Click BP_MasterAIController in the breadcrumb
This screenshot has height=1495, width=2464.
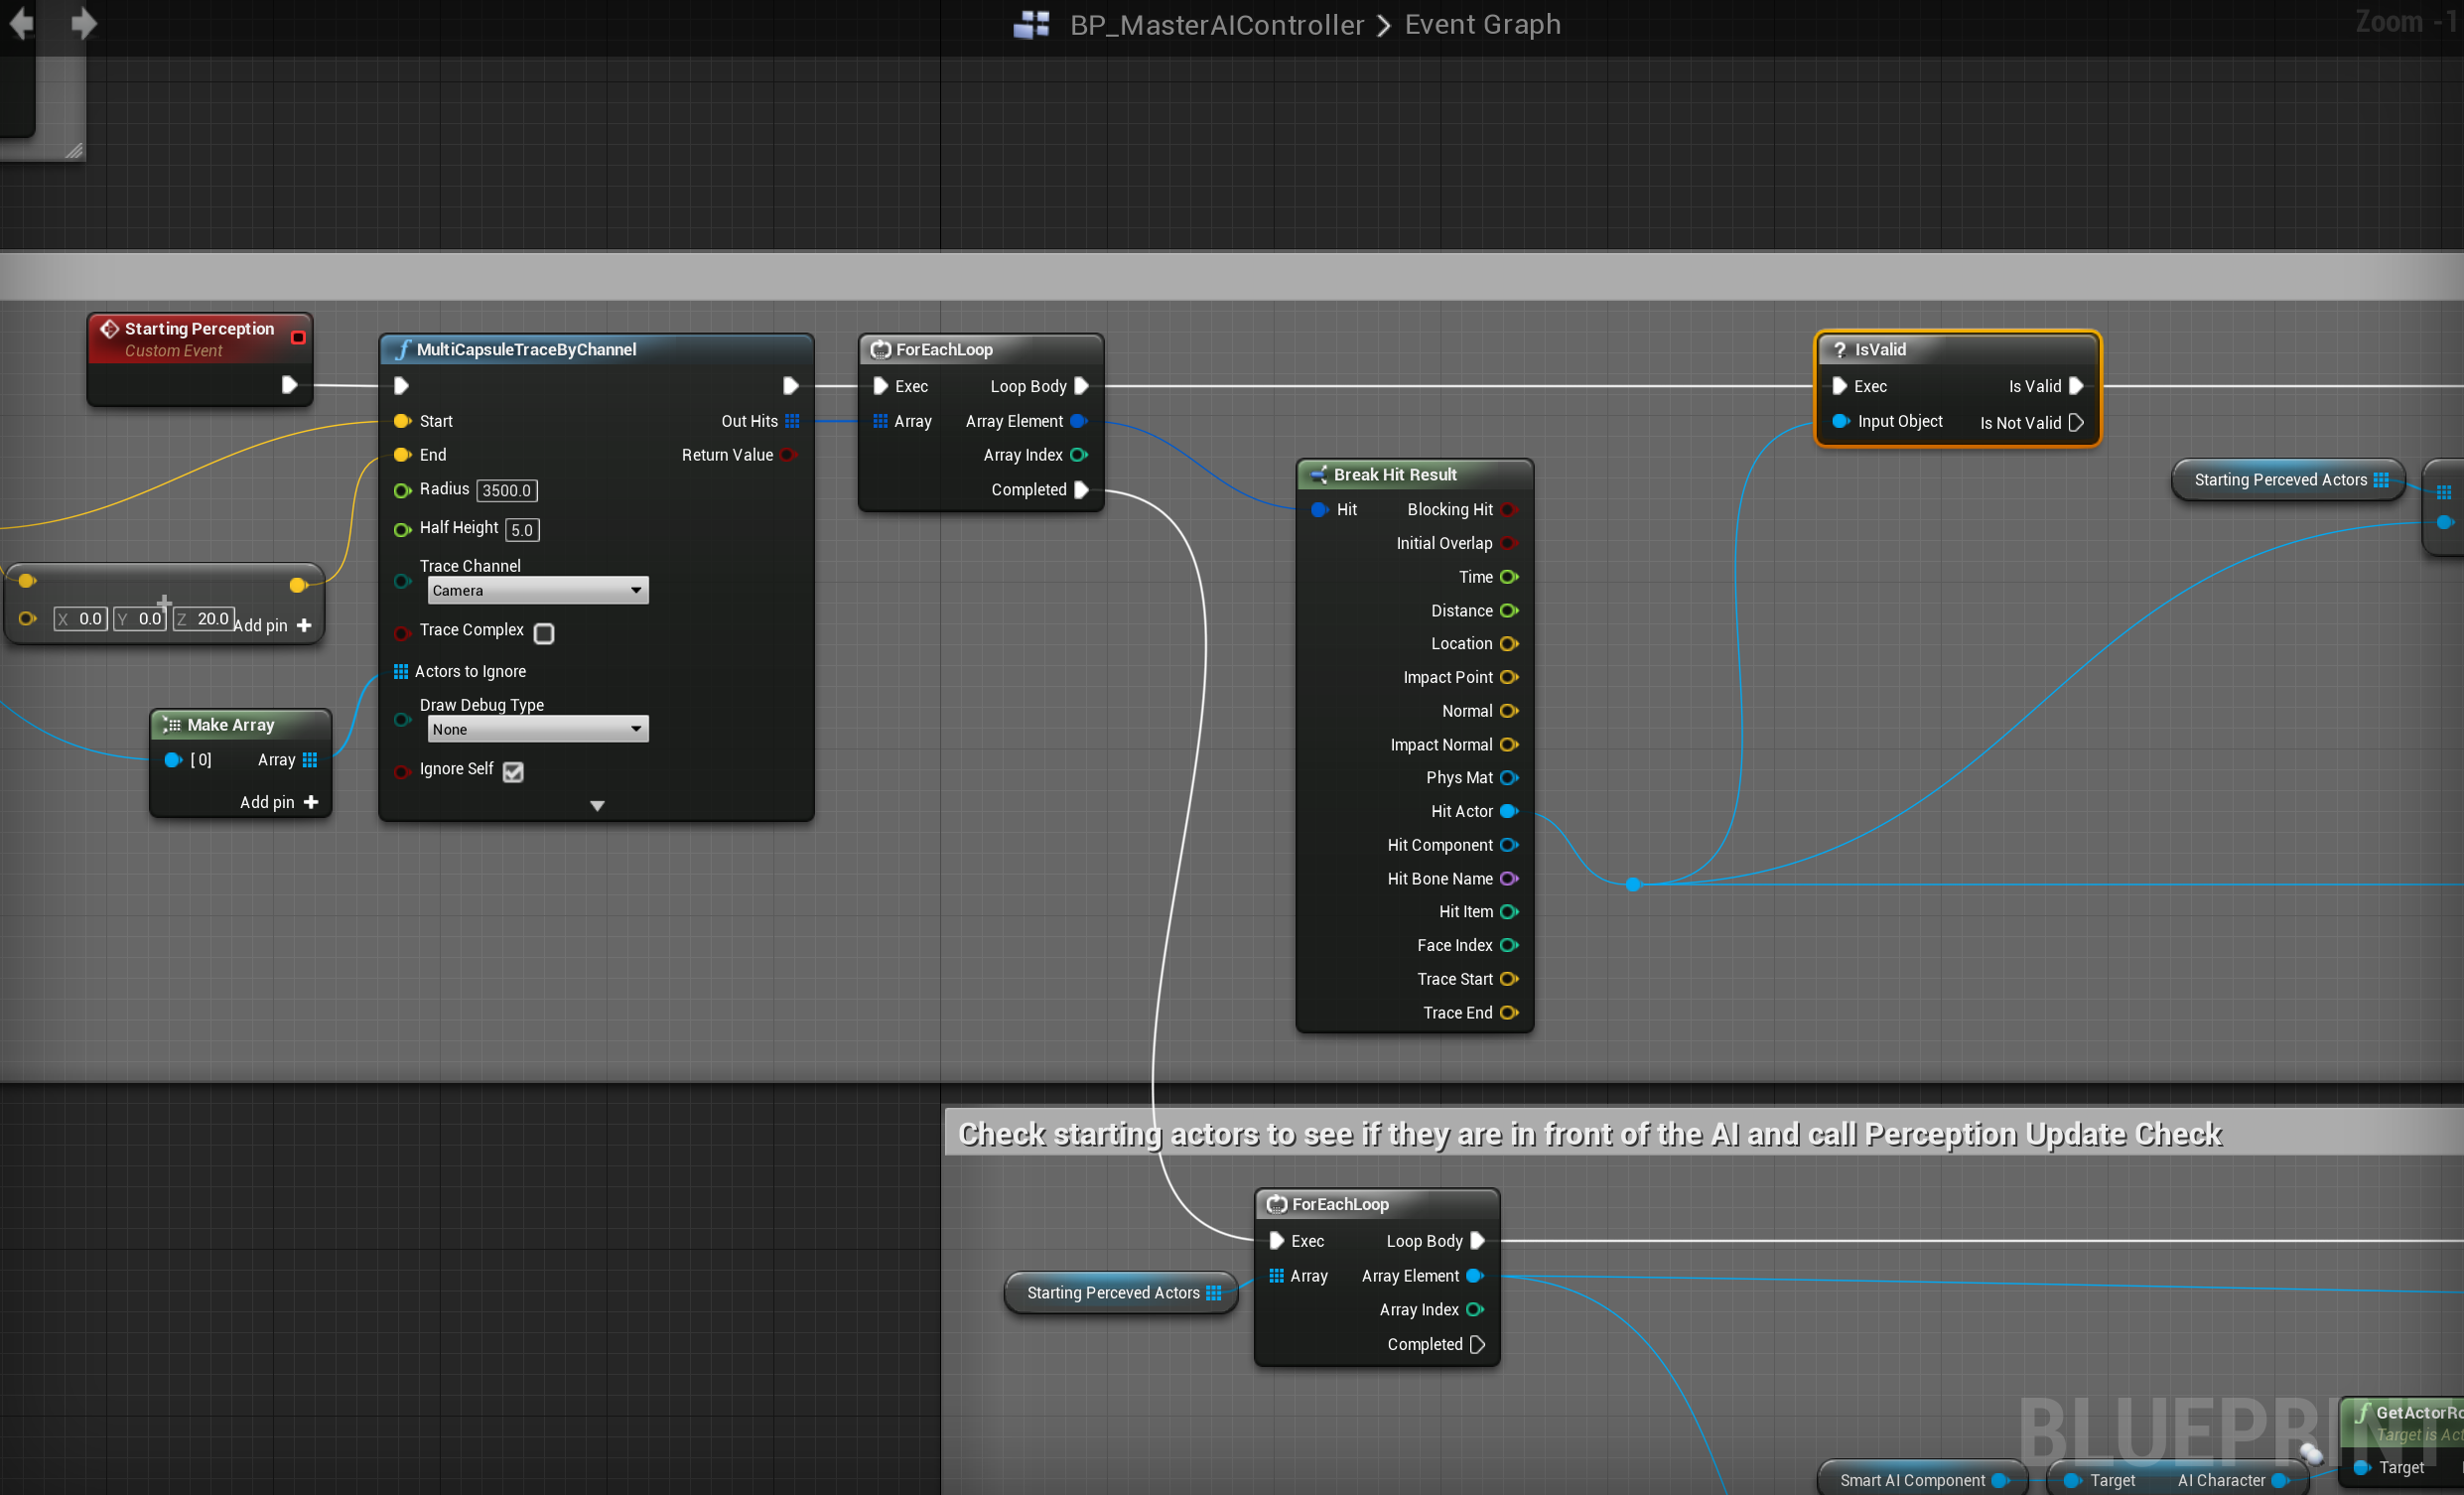pyautogui.click(x=1216, y=24)
